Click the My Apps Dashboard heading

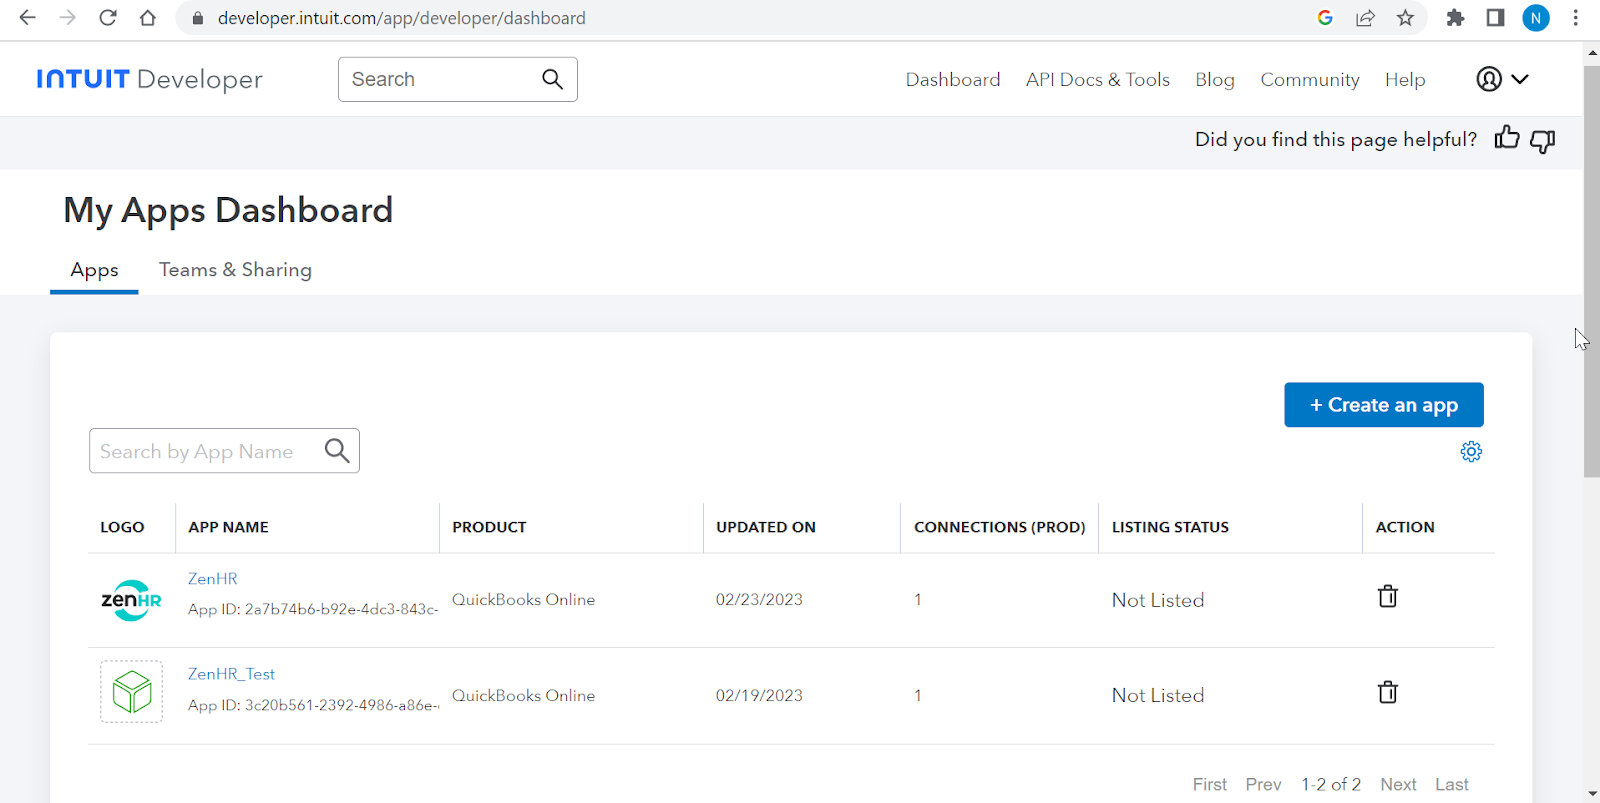tap(228, 210)
